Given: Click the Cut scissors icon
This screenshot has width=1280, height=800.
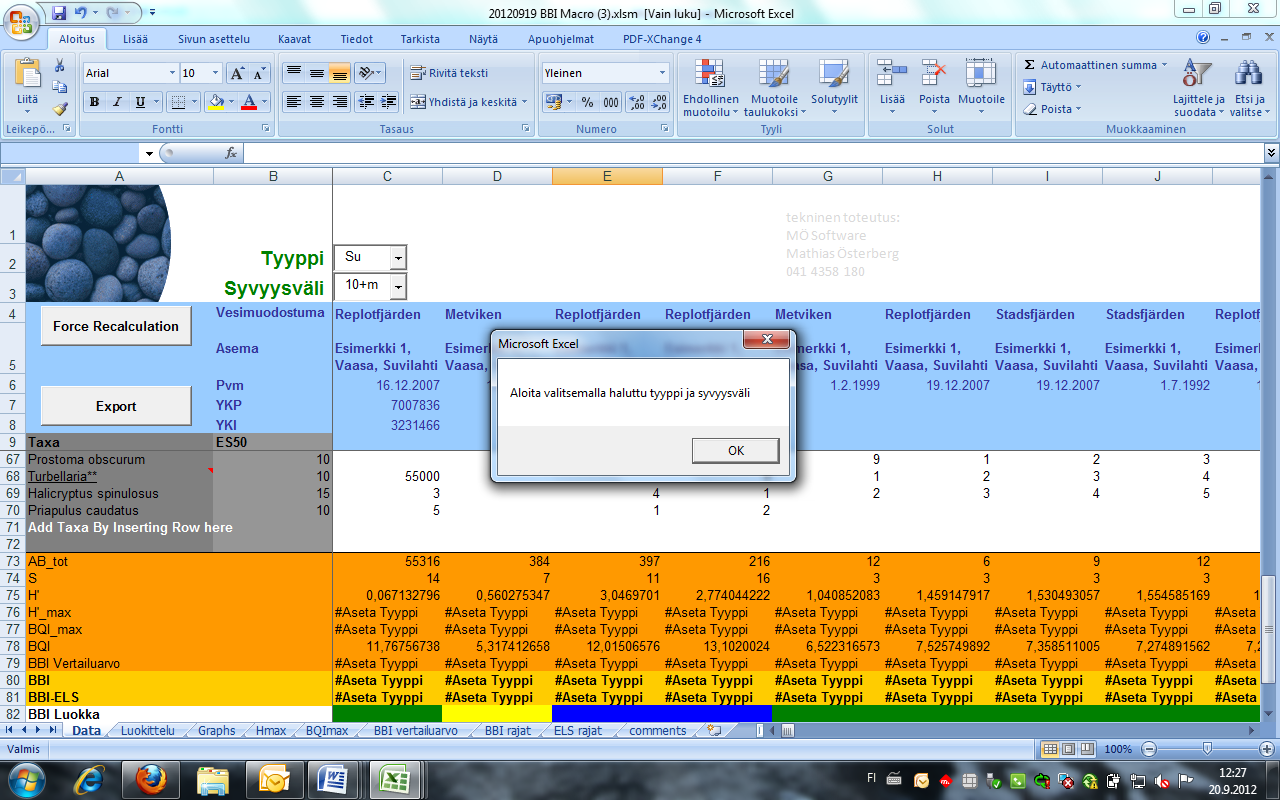Looking at the screenshot, I should (59, 65).
